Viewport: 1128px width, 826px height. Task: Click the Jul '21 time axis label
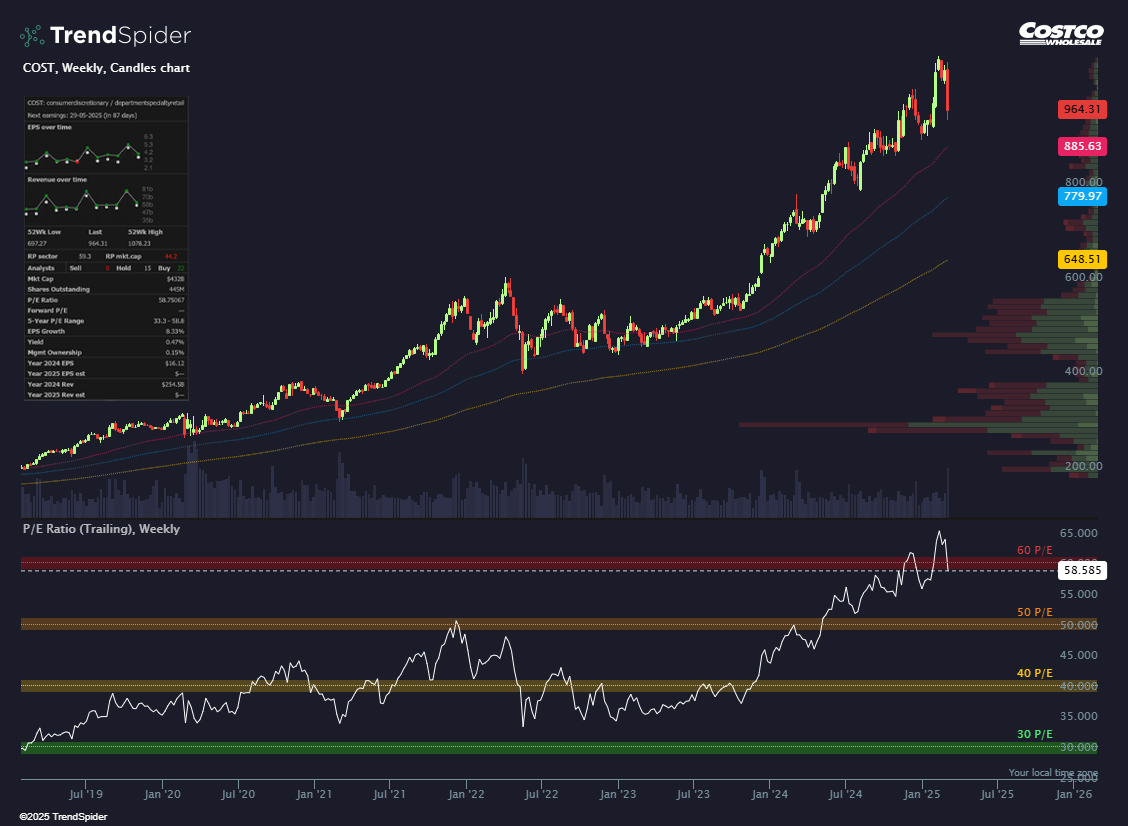pyautogui.click(x=389, y=794)
